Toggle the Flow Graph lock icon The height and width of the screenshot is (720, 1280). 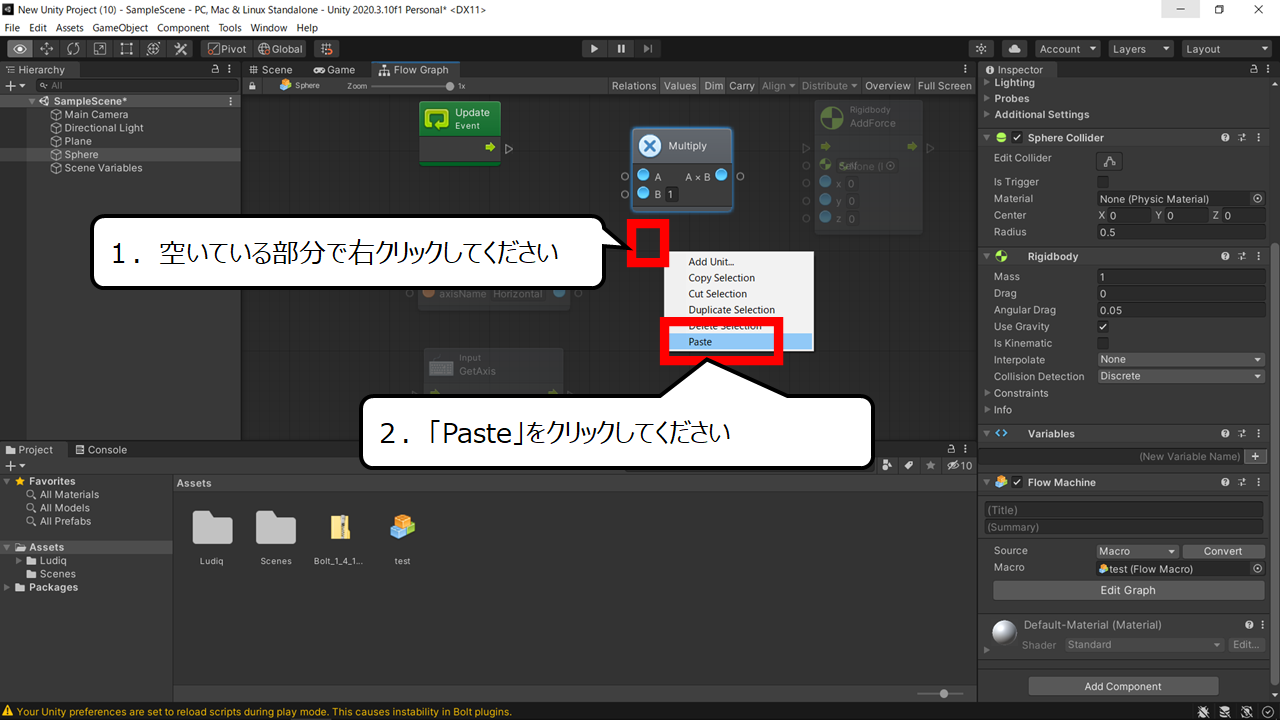coord(253,86)
